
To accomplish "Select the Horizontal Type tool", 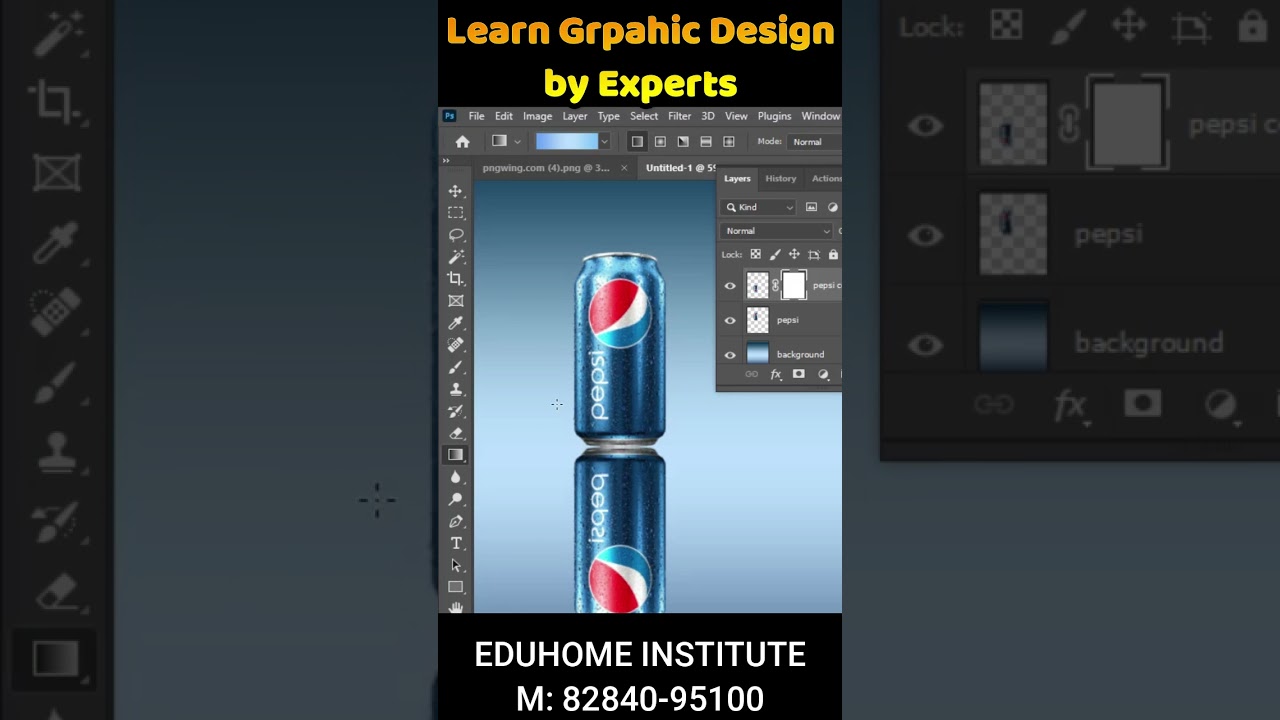I will pos(455,543).
